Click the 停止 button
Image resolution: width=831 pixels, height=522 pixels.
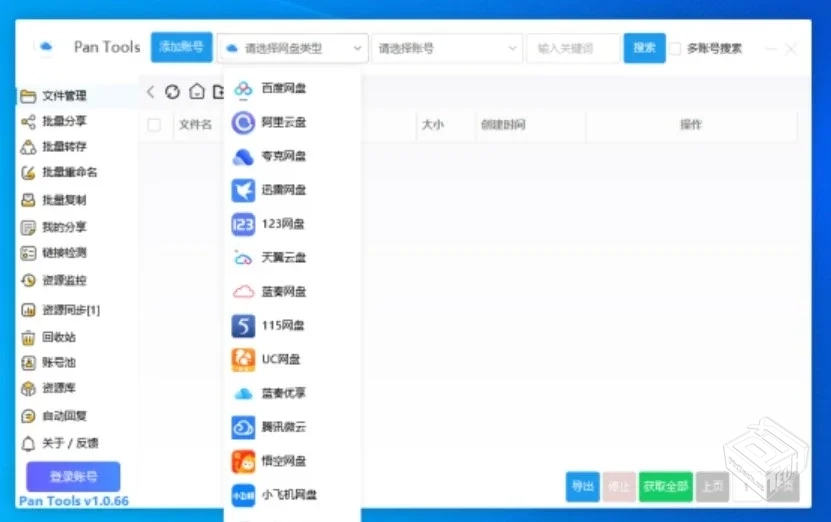pyautogui.click(x=618, y=486)
